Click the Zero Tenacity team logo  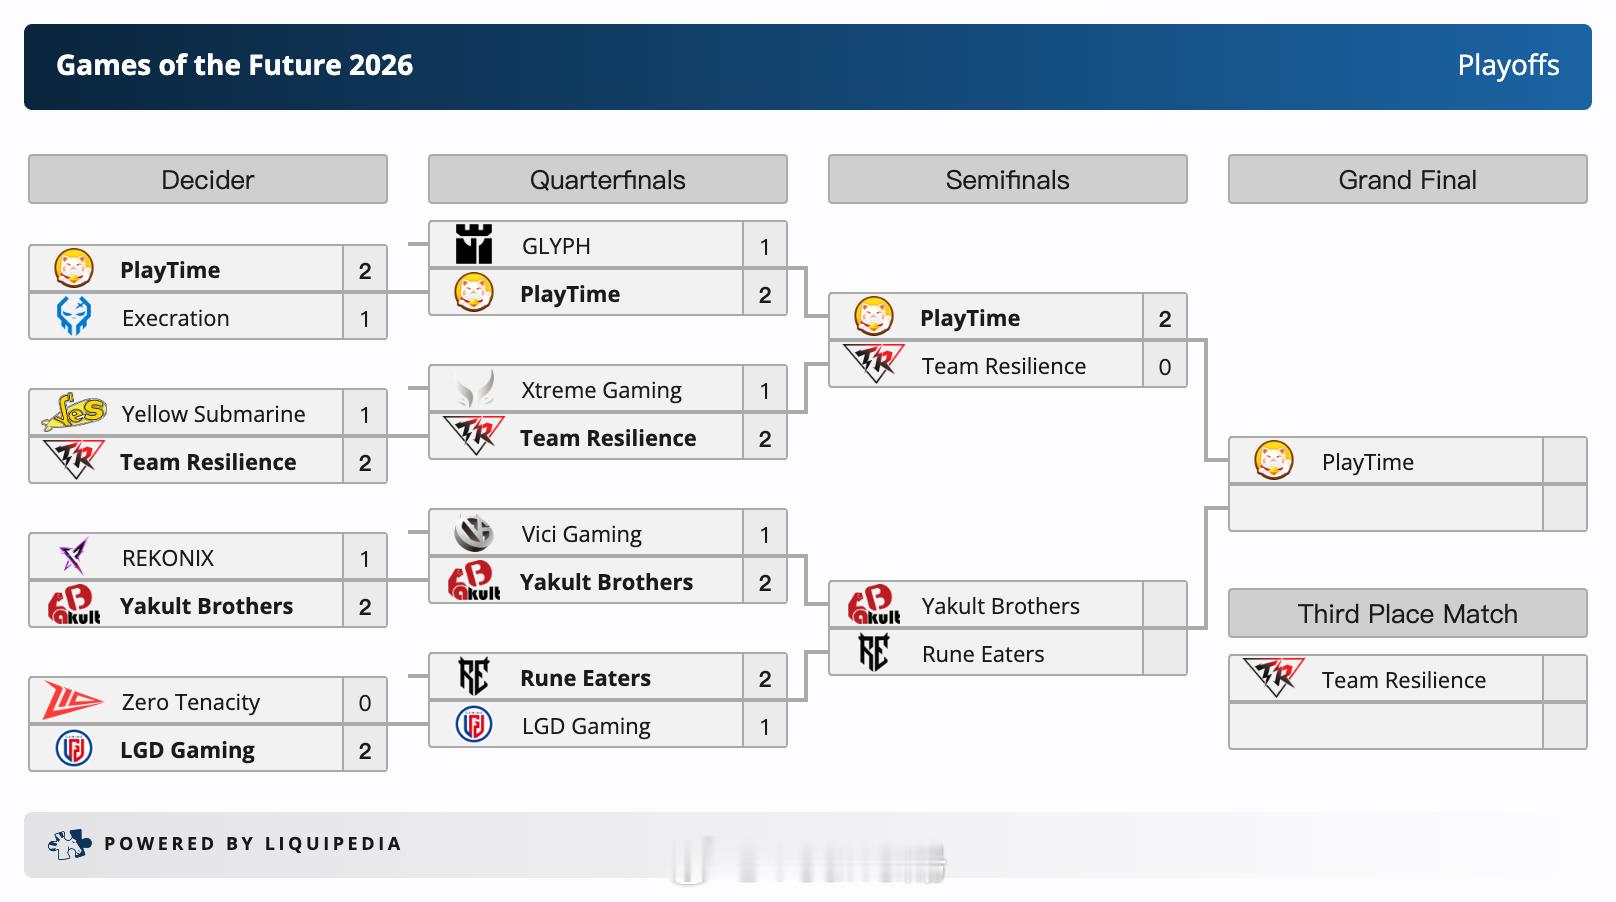[73, 701]
